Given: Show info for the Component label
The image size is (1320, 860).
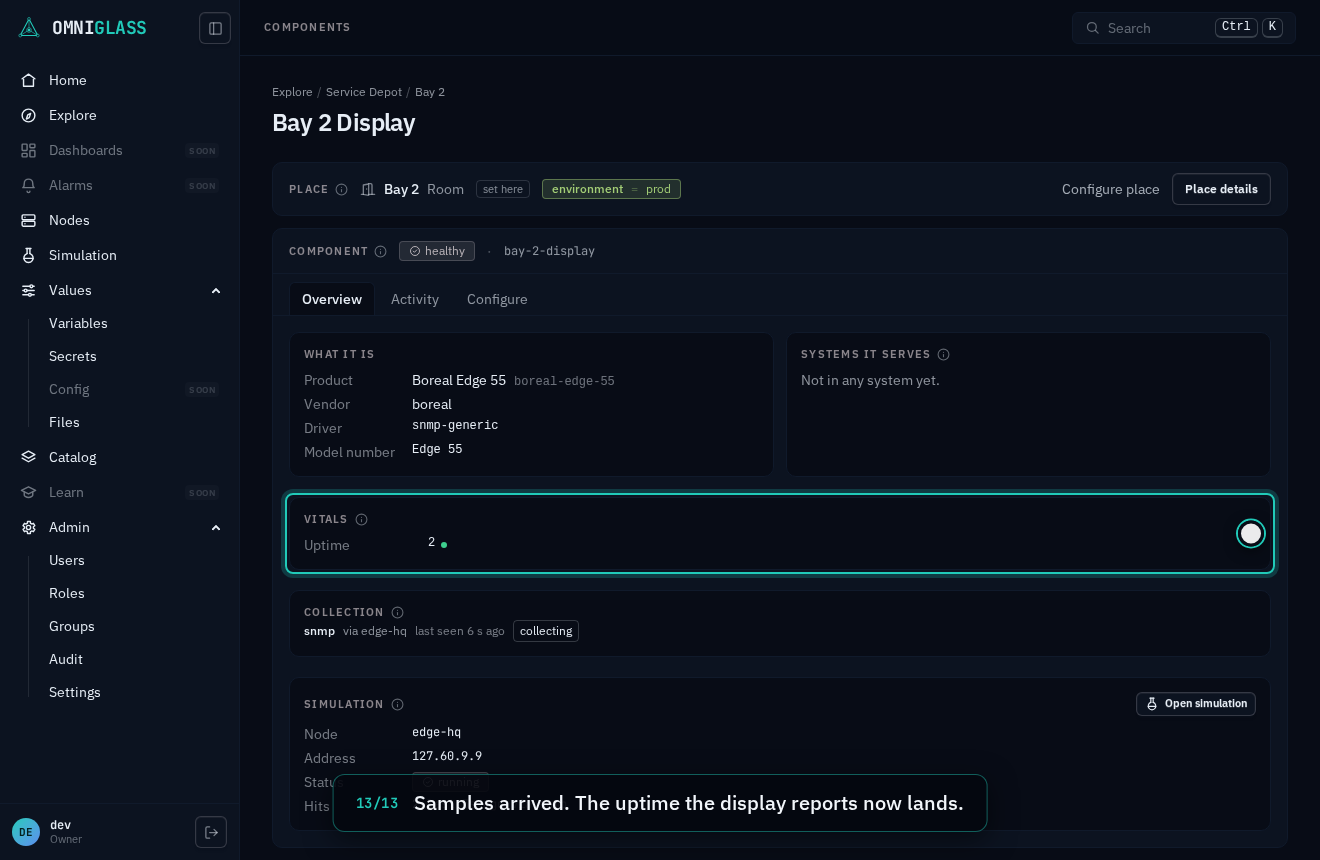Looking at the screenshot, I should [x=380, y=251].
